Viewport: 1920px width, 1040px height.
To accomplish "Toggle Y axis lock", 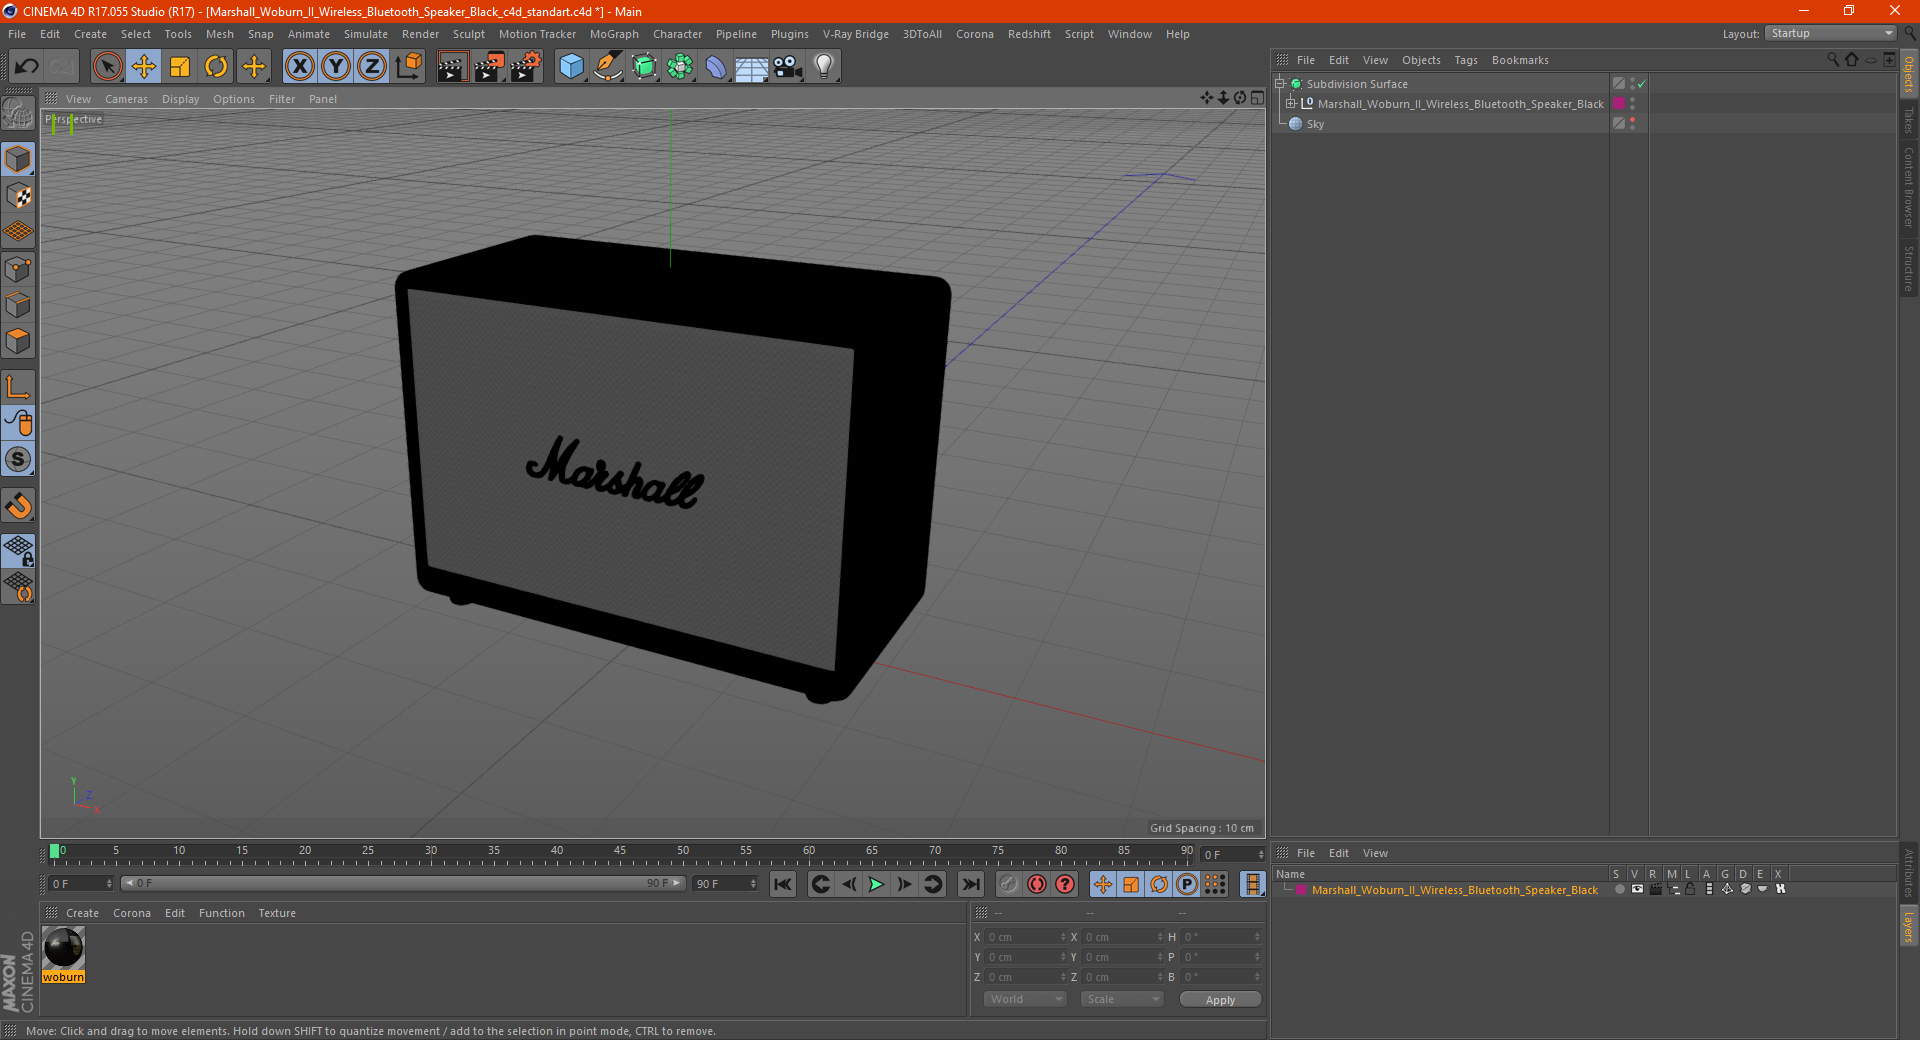I will point(336,67).
